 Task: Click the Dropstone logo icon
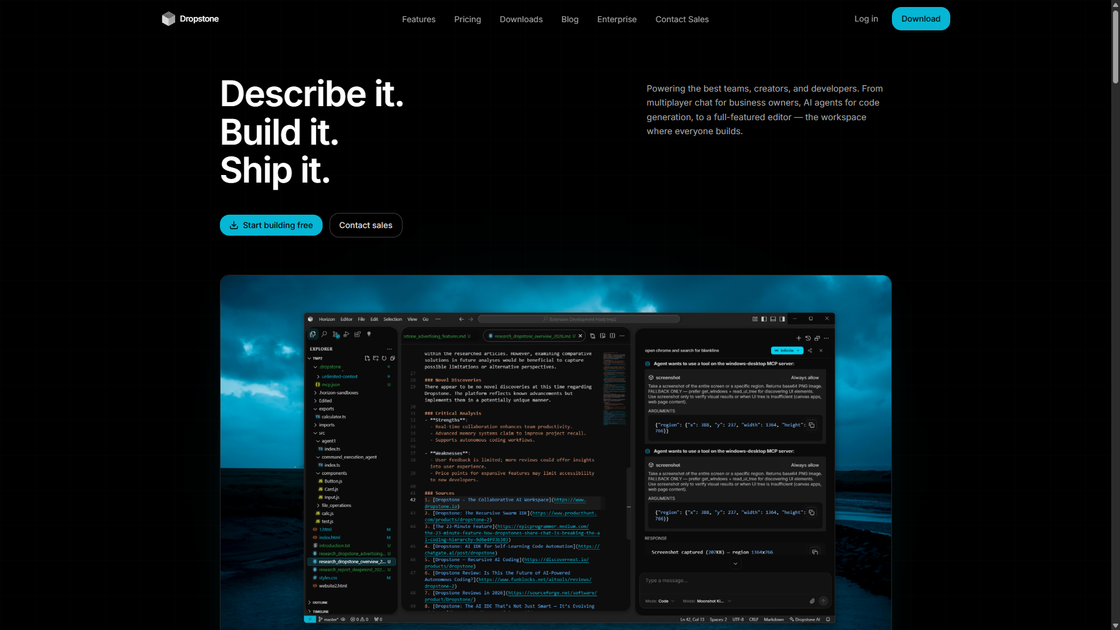pyautogui.click(x=168, y=19)
